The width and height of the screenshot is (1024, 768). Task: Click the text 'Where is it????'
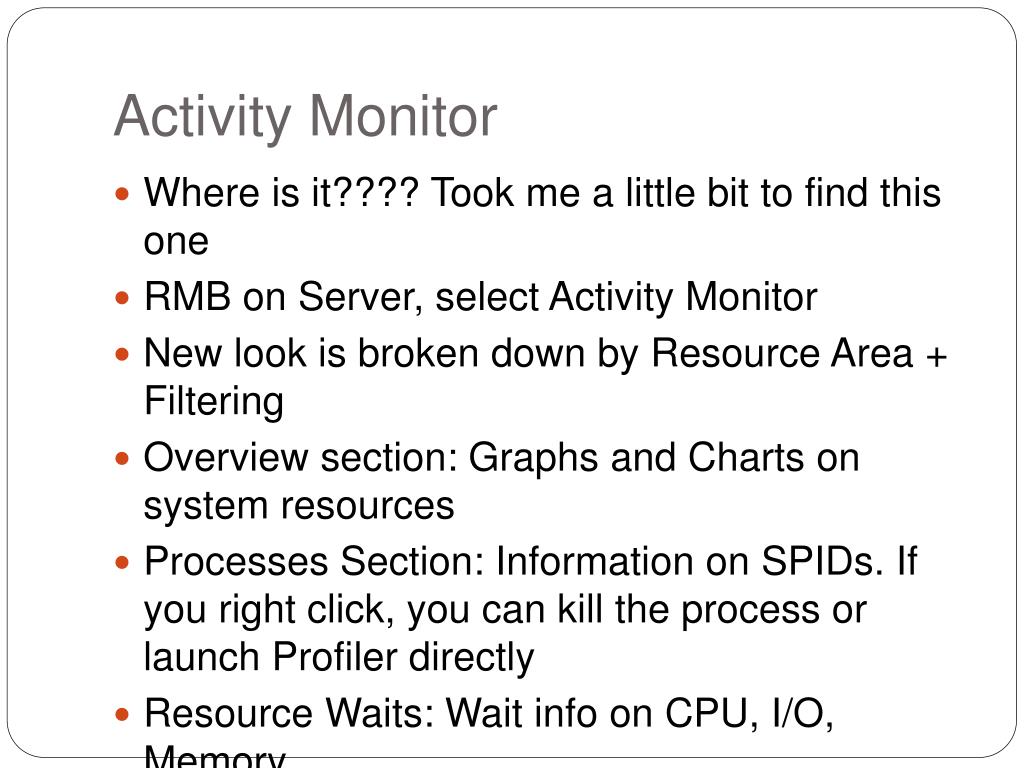[x=281, y=193]
